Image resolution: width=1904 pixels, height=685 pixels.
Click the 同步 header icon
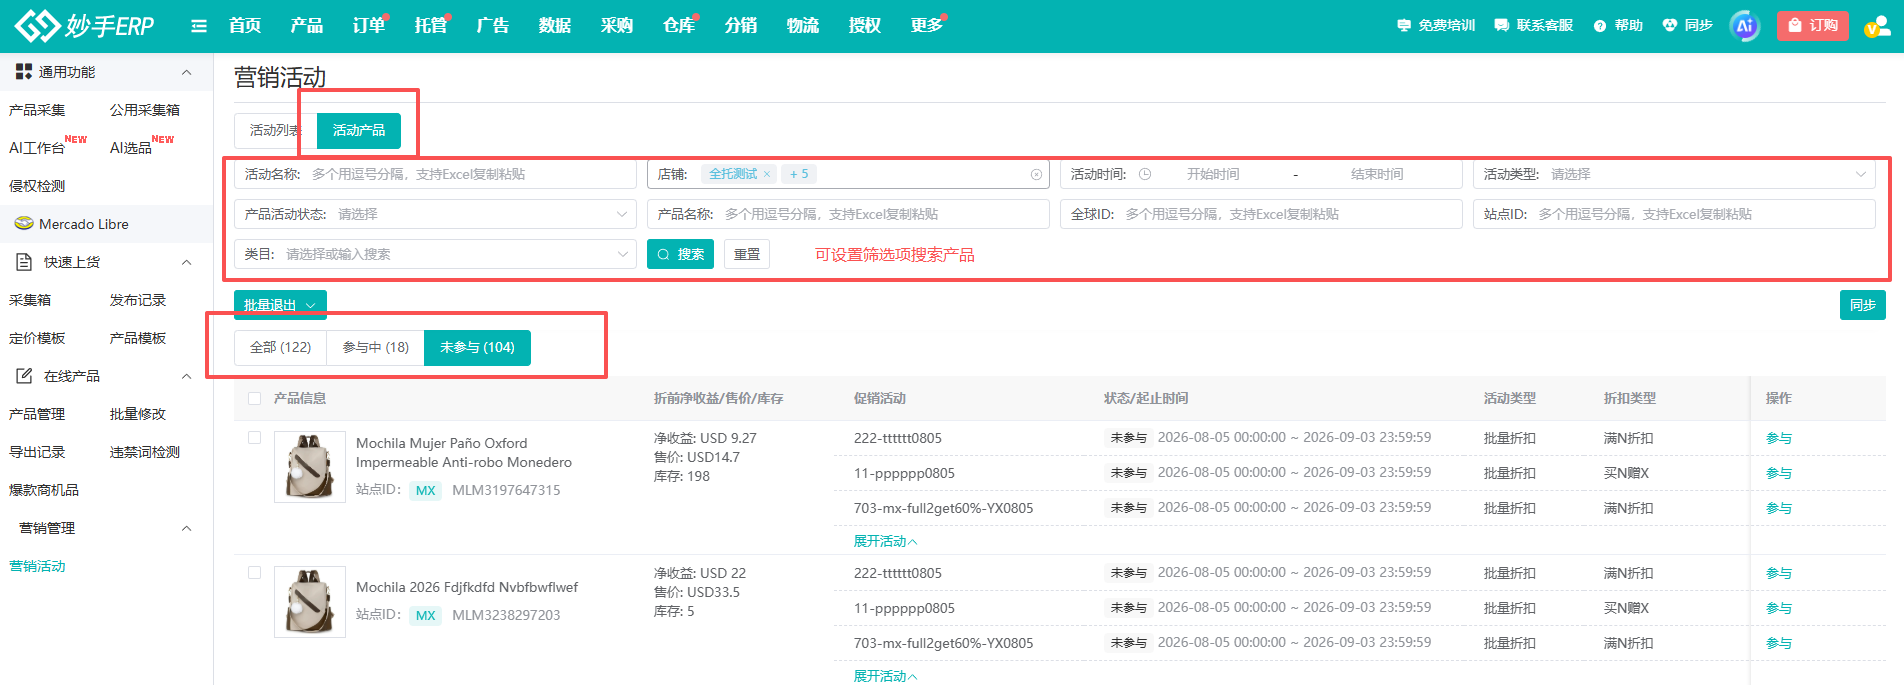point(1688,26)
